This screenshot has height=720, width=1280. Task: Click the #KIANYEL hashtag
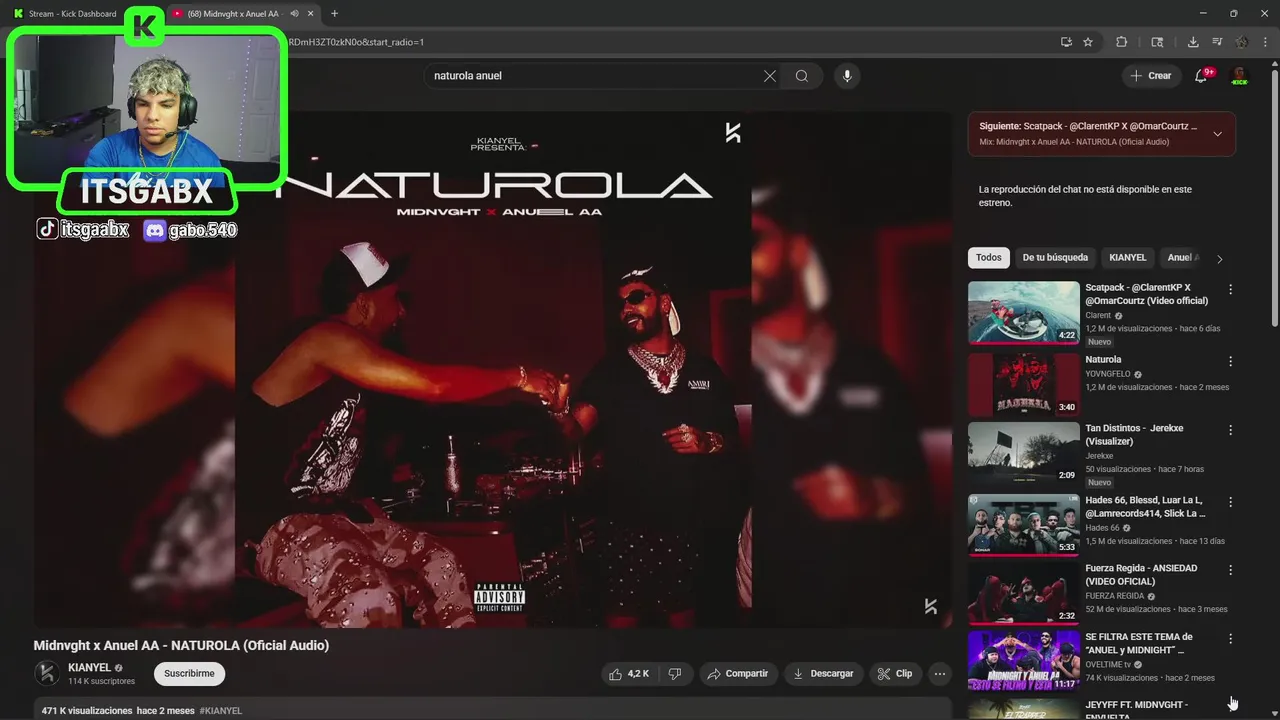(221, 711)
